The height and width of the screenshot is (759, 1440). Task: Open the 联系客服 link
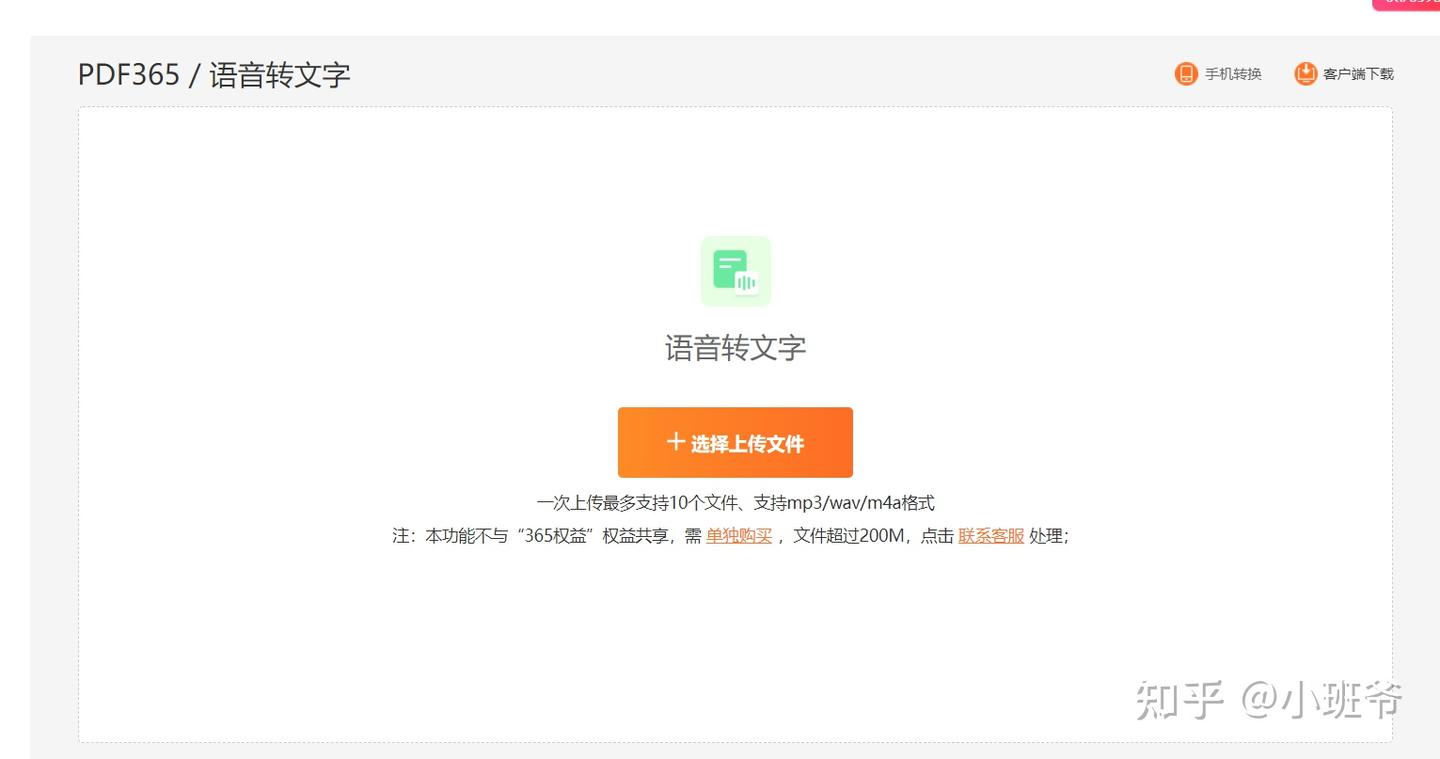click(991, 536)
